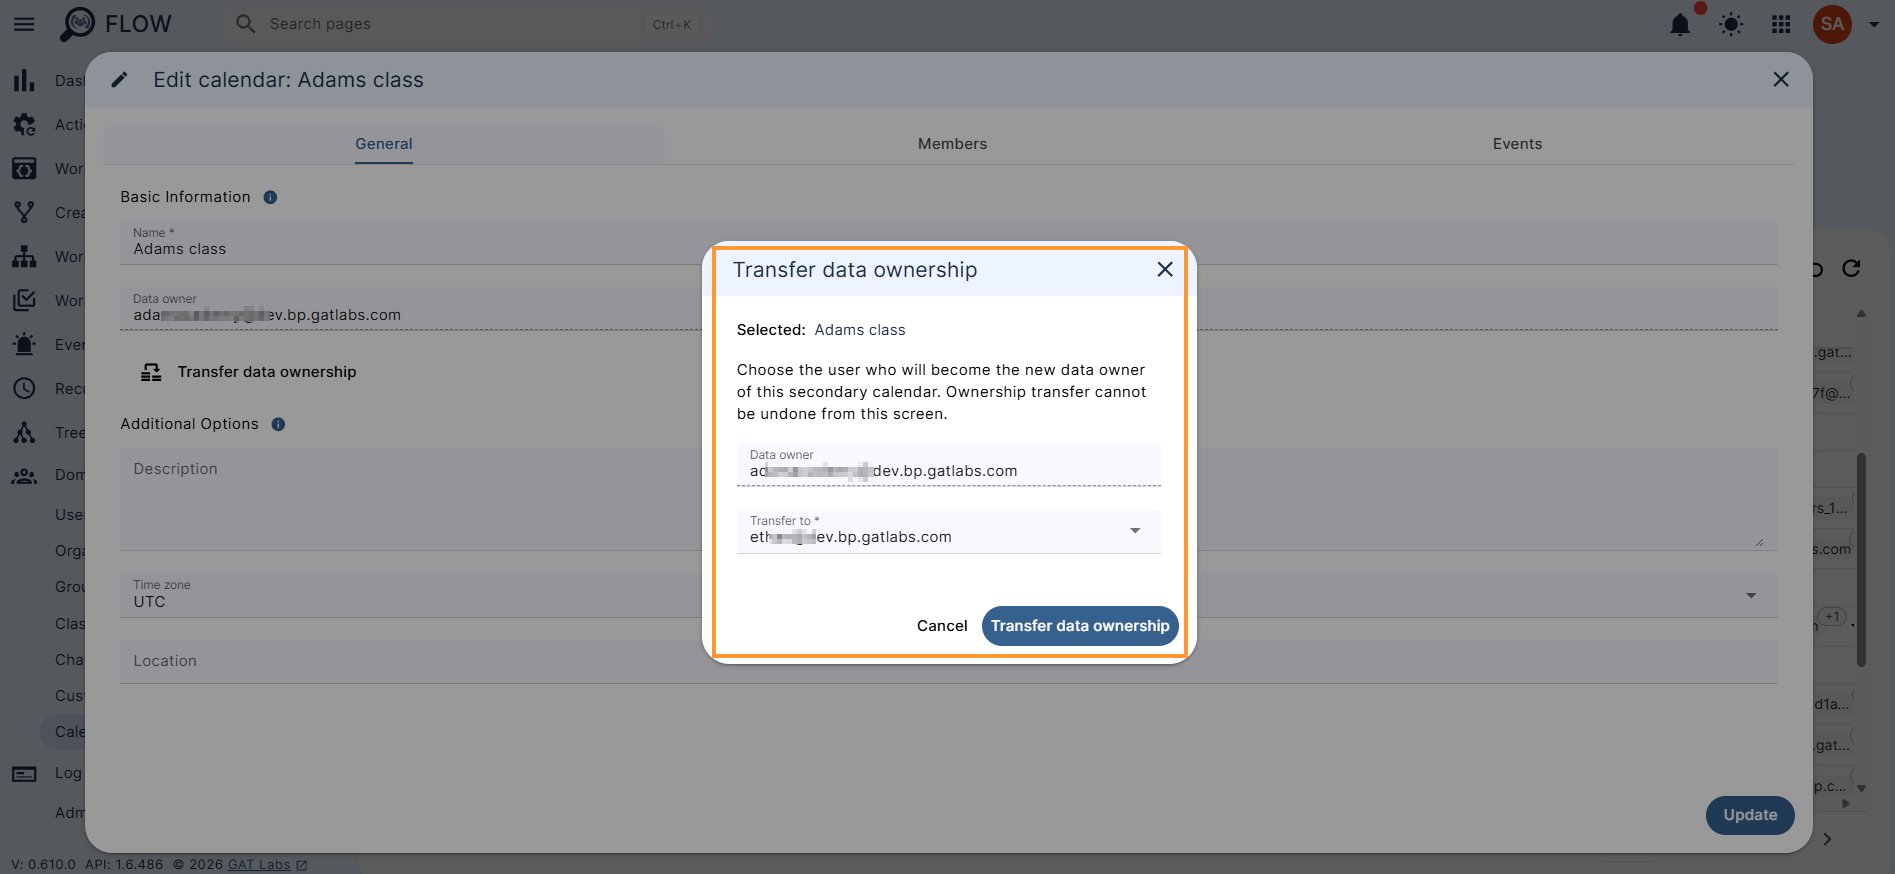1895x874 pixels.
Task: Confirm with the blue Transfer data ownership button
Action: (1080, 626)
